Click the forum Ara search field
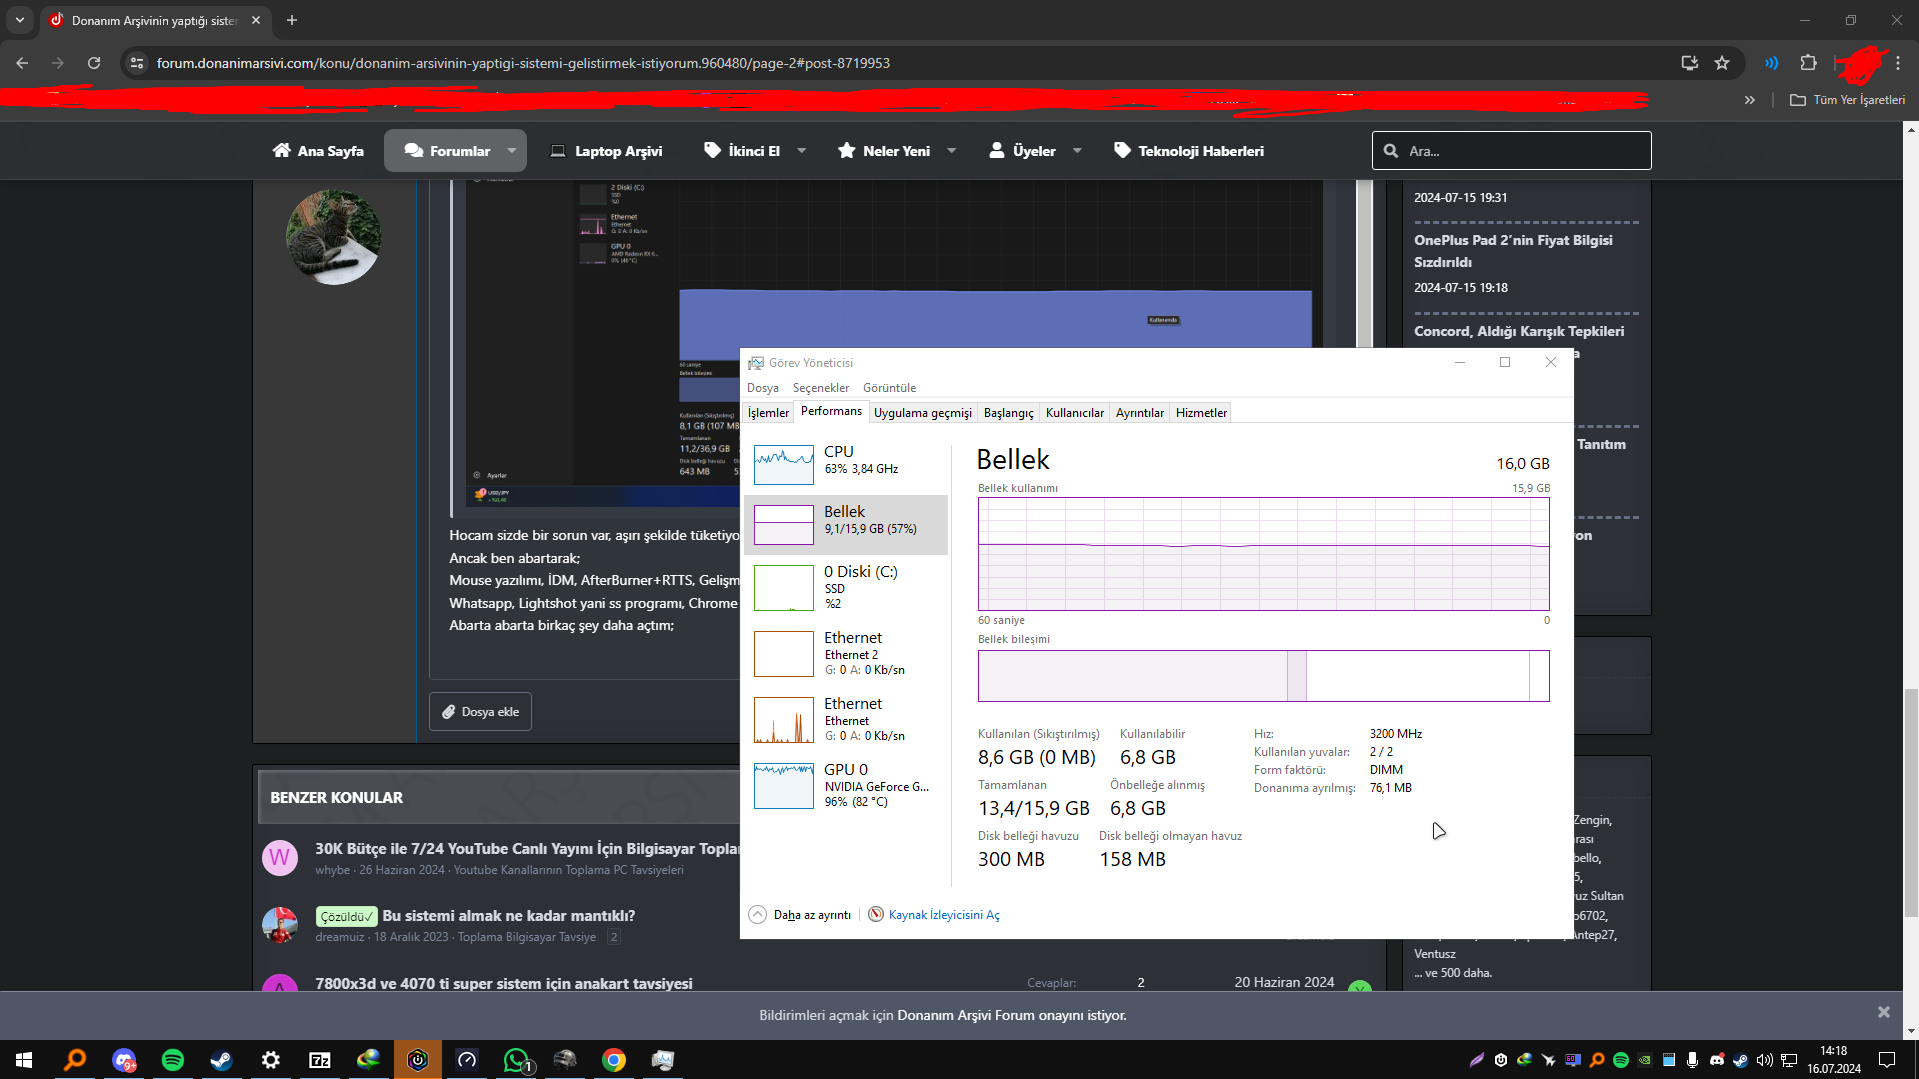The width and height of the screenshot is (1919, 1079). tap(1511, 151)
